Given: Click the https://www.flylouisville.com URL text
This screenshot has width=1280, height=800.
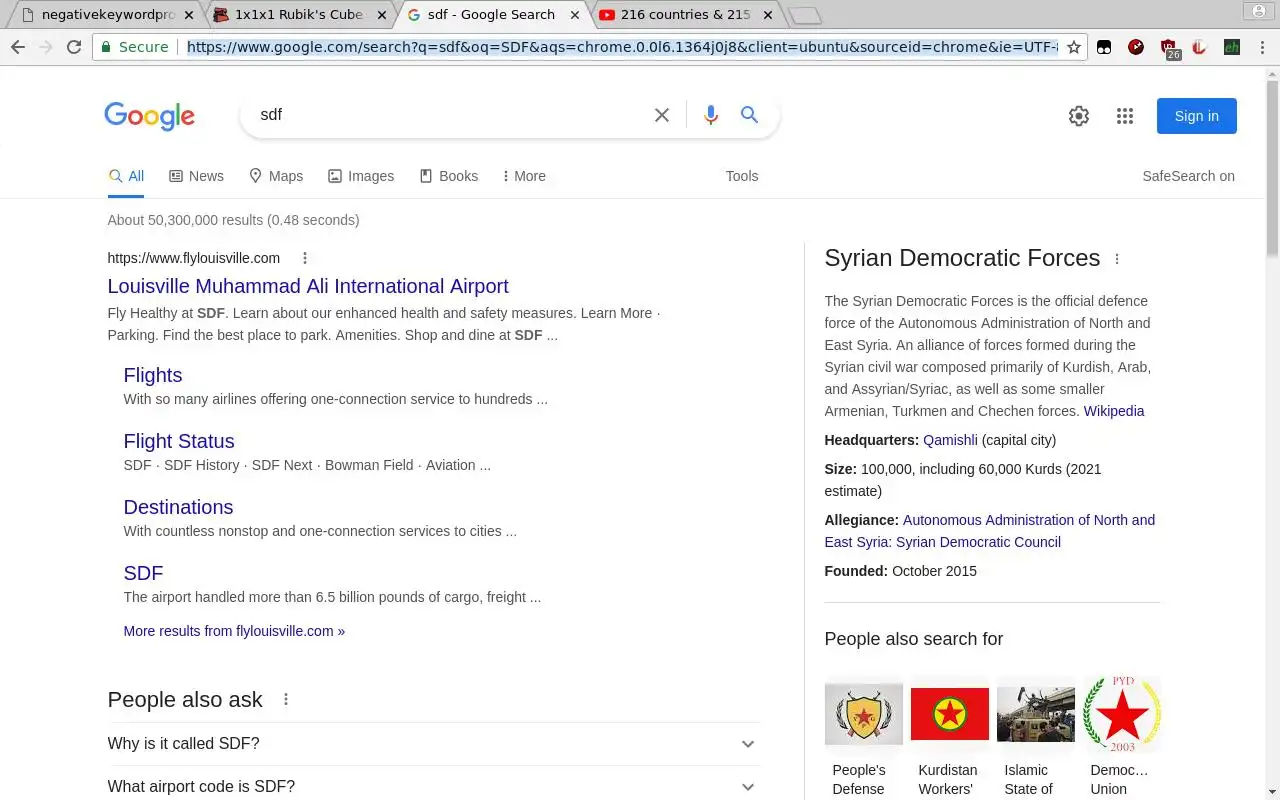Looking at the screenshot, I should pos(194,258).
